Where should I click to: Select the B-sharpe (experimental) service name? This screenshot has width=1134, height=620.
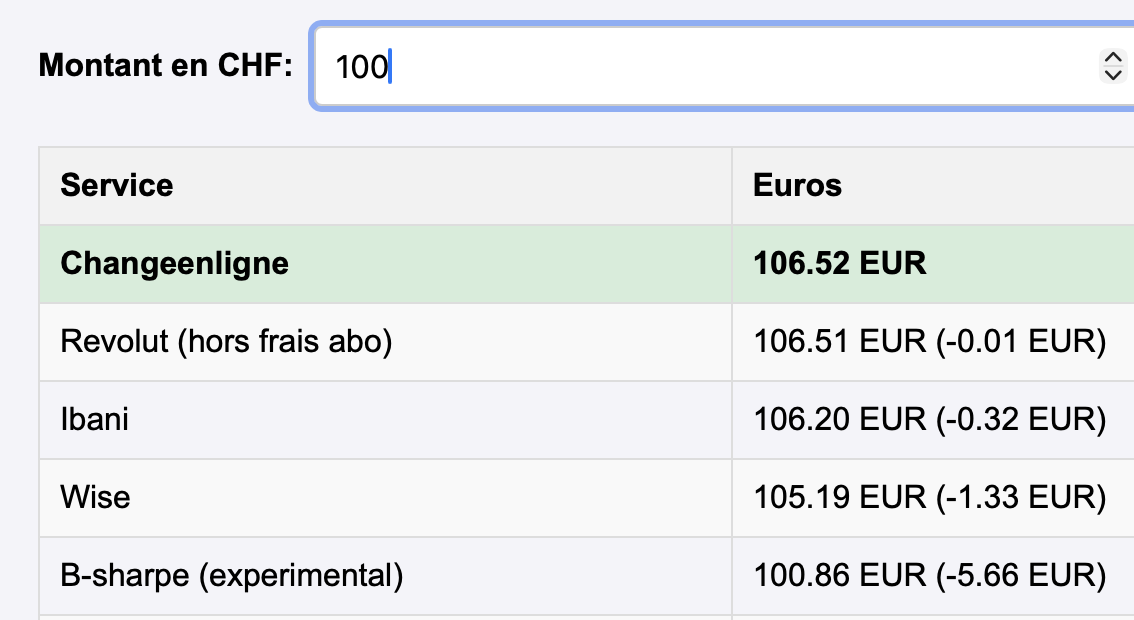click(231, 575)
